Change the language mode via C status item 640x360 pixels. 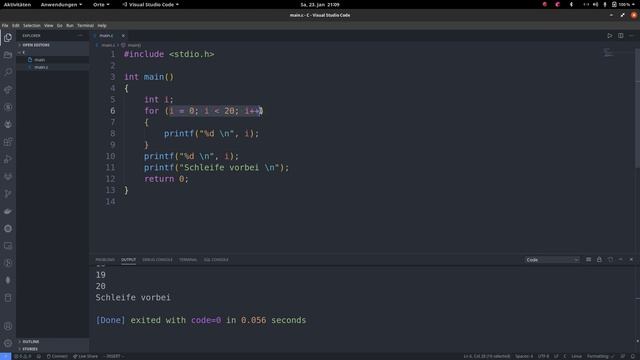[x=565, y=356]
